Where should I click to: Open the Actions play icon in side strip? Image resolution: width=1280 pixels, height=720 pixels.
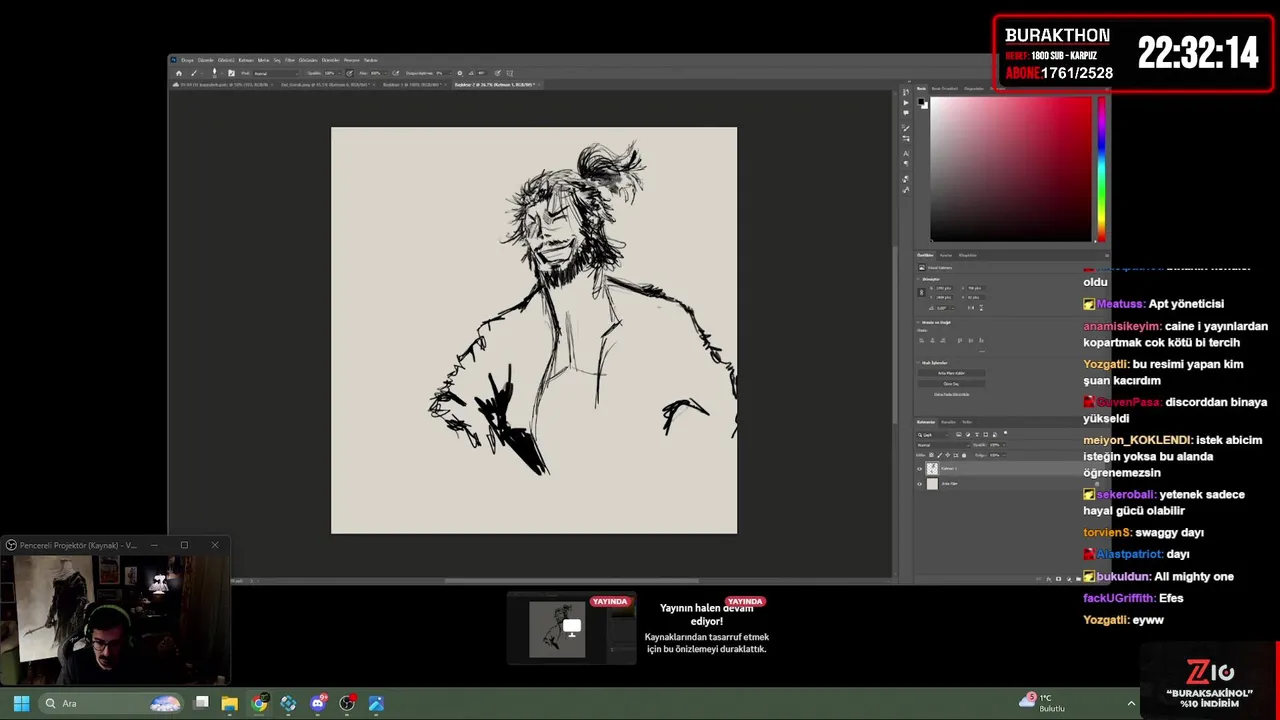point(906,103)
